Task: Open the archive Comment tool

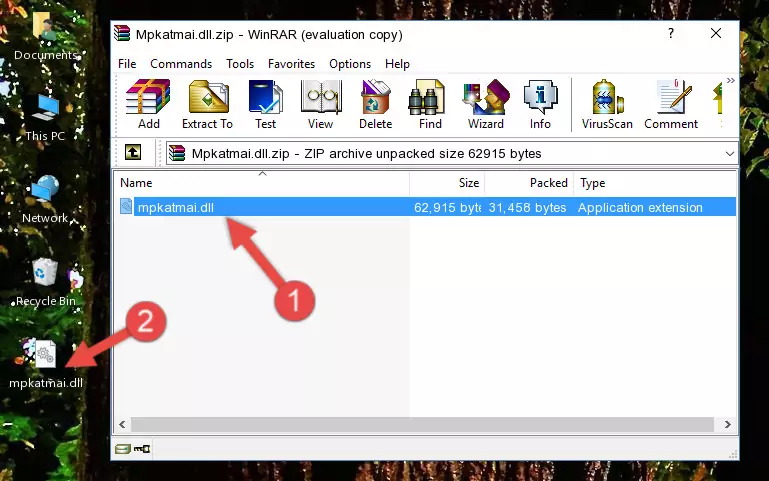Action: coord(671,104)
